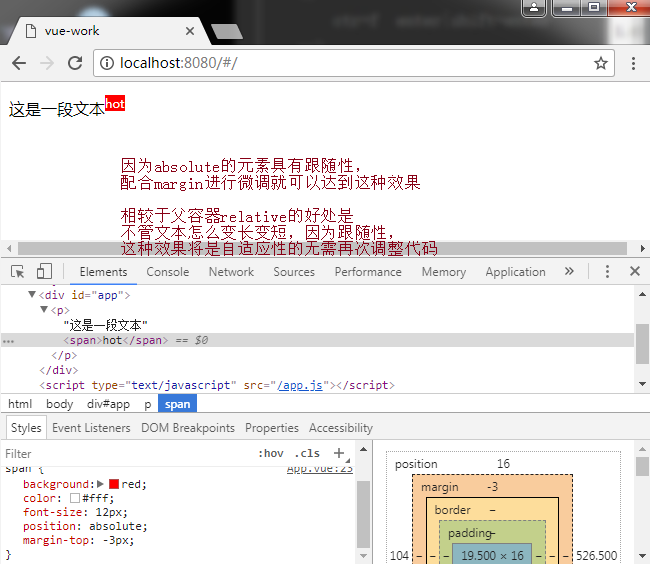Switch to the Styles pane
This screenshot has height=564, width=650.
pos(26,428)
